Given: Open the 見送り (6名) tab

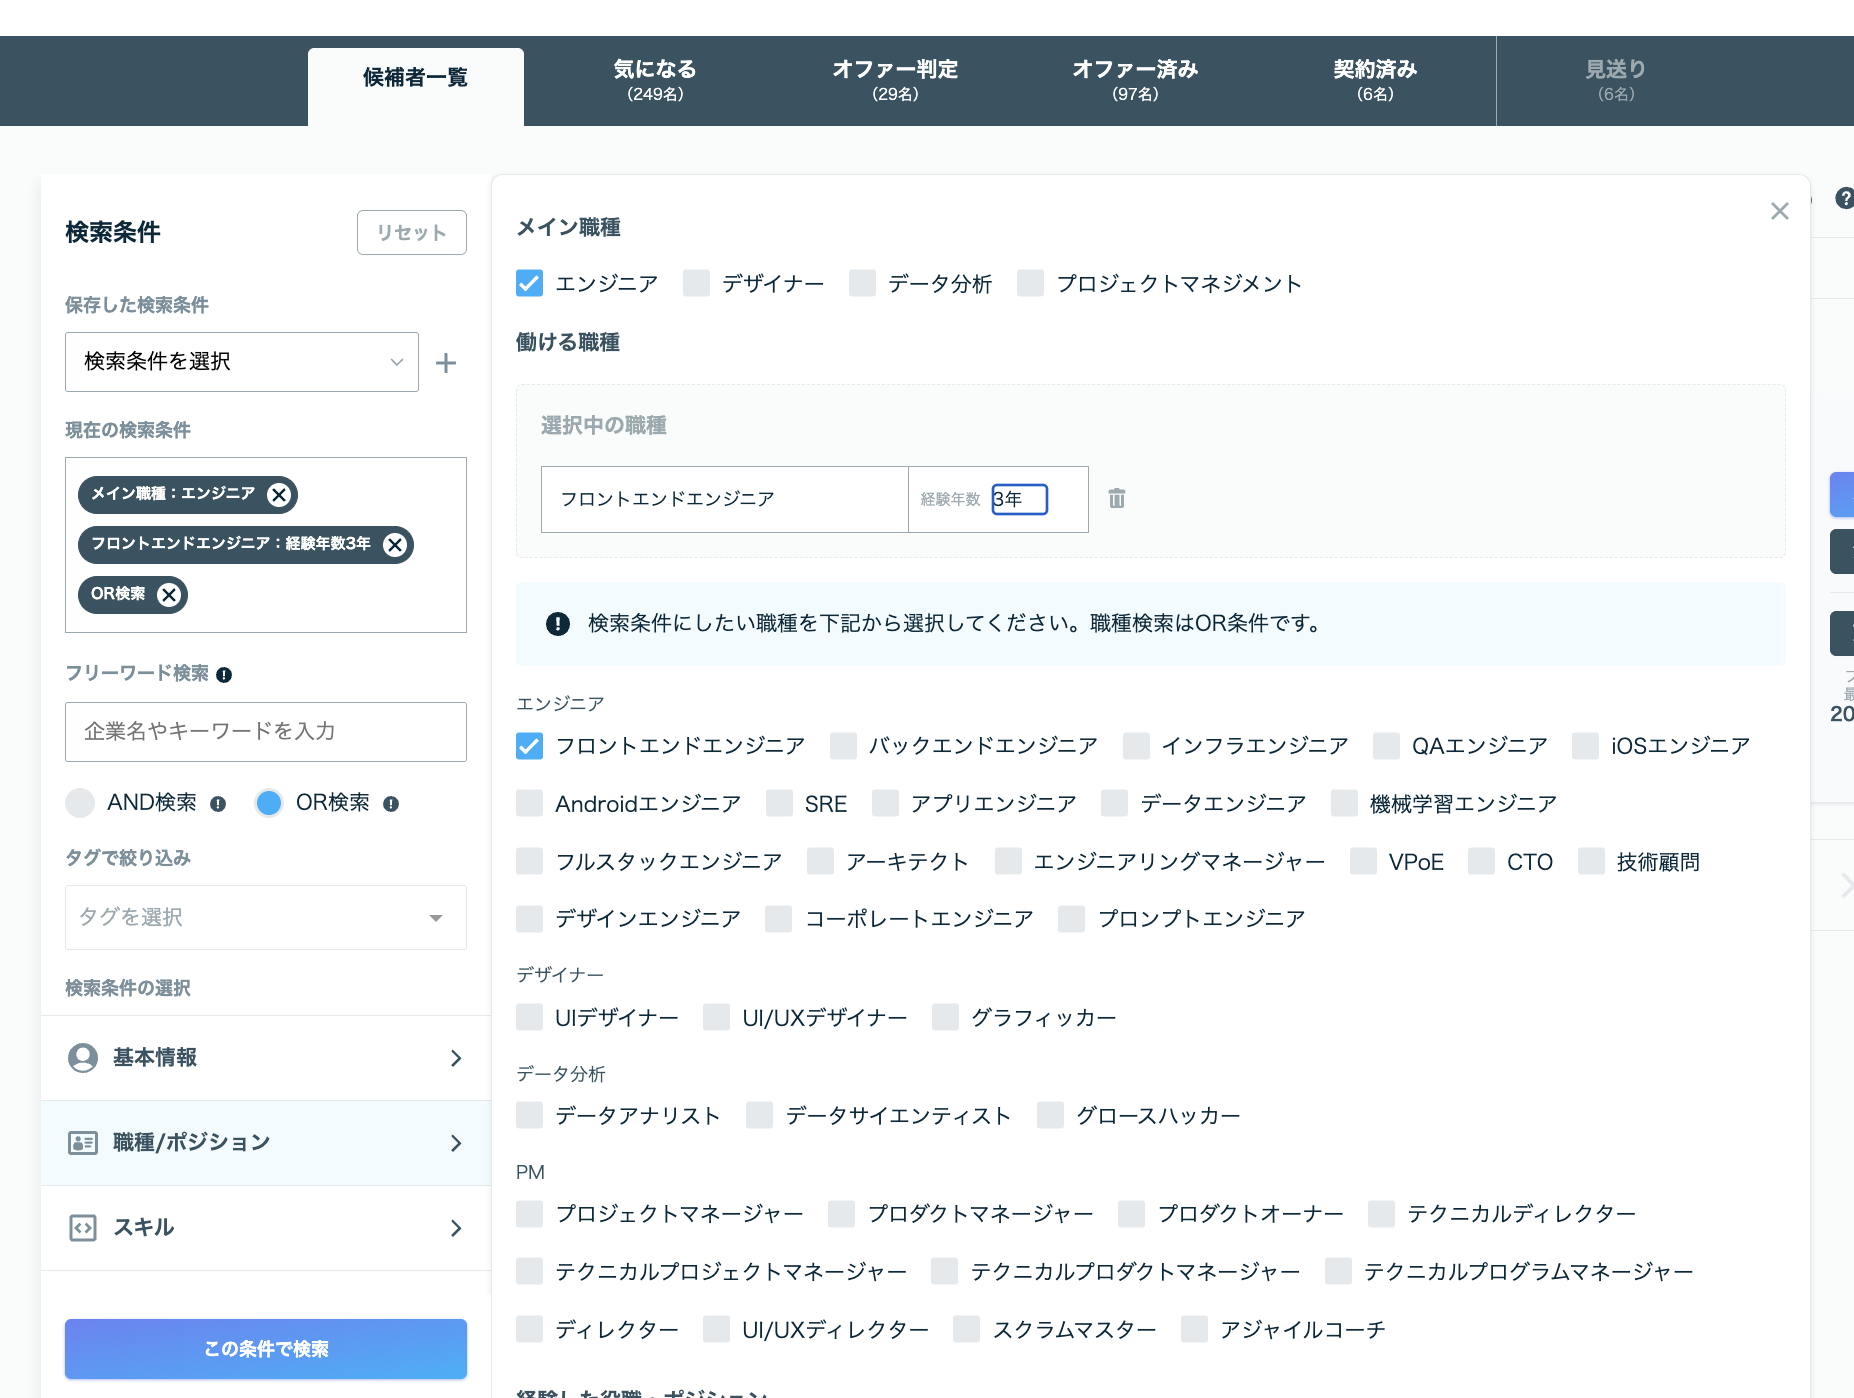Looking at the screenshot, I should [1615, 80].
